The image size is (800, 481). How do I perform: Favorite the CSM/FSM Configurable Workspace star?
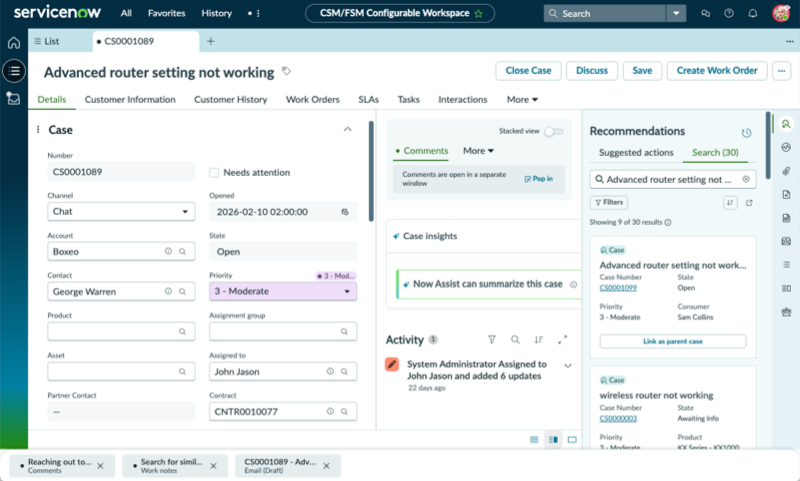[x=479, y=14]
